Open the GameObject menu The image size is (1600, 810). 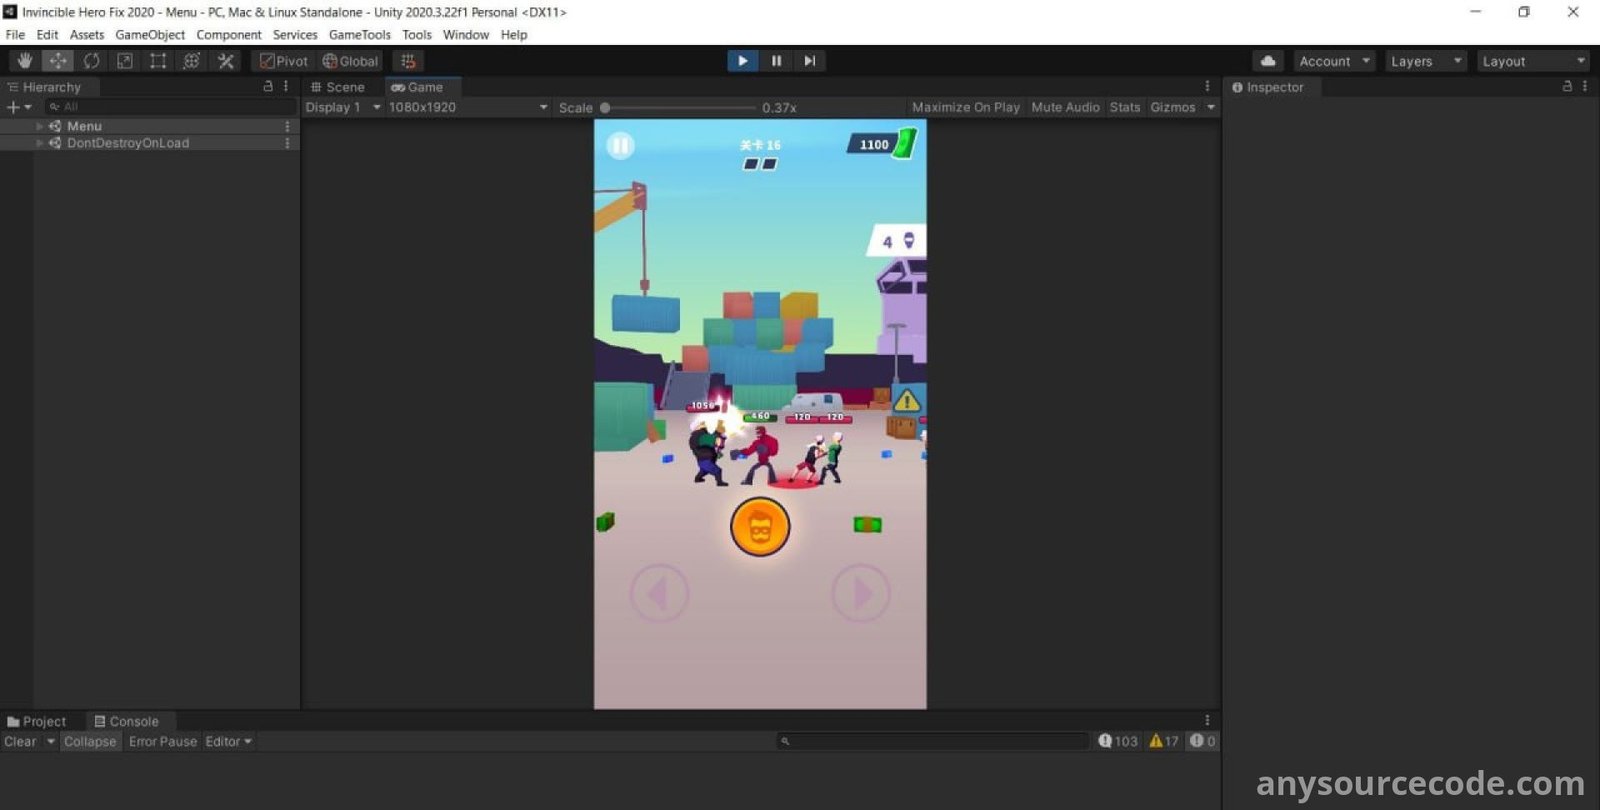(x=150, y=35)
